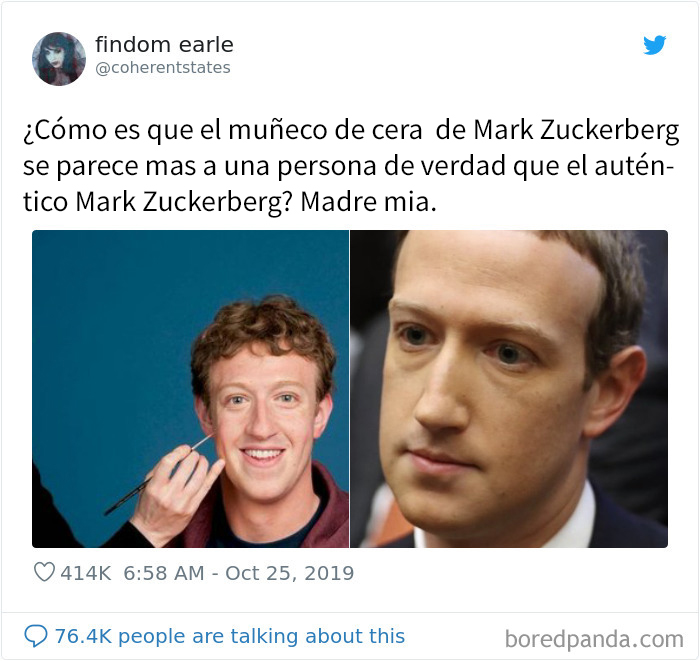The image size is (700, 661).
Task: Open the findom earle profile avatar
Action: click(x=59, y=58)
